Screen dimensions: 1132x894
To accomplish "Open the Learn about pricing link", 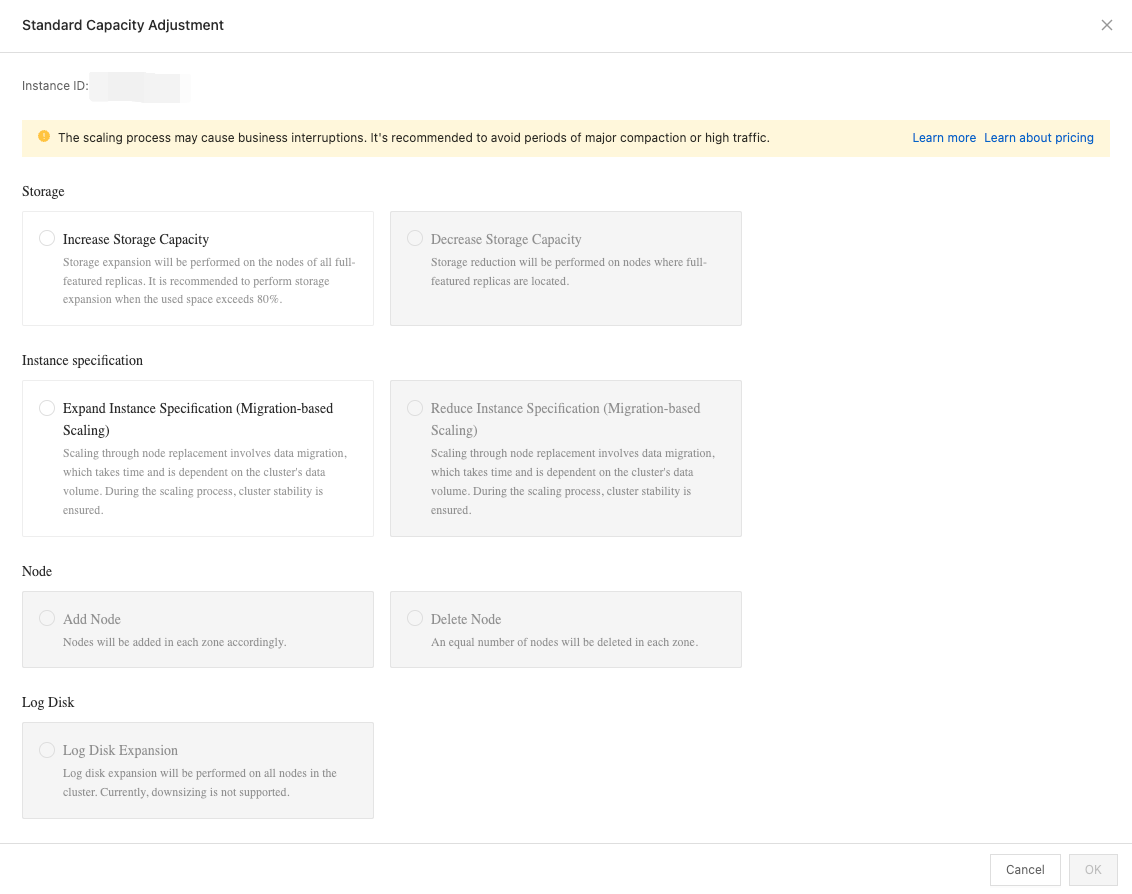I will tap(1038, 138).
